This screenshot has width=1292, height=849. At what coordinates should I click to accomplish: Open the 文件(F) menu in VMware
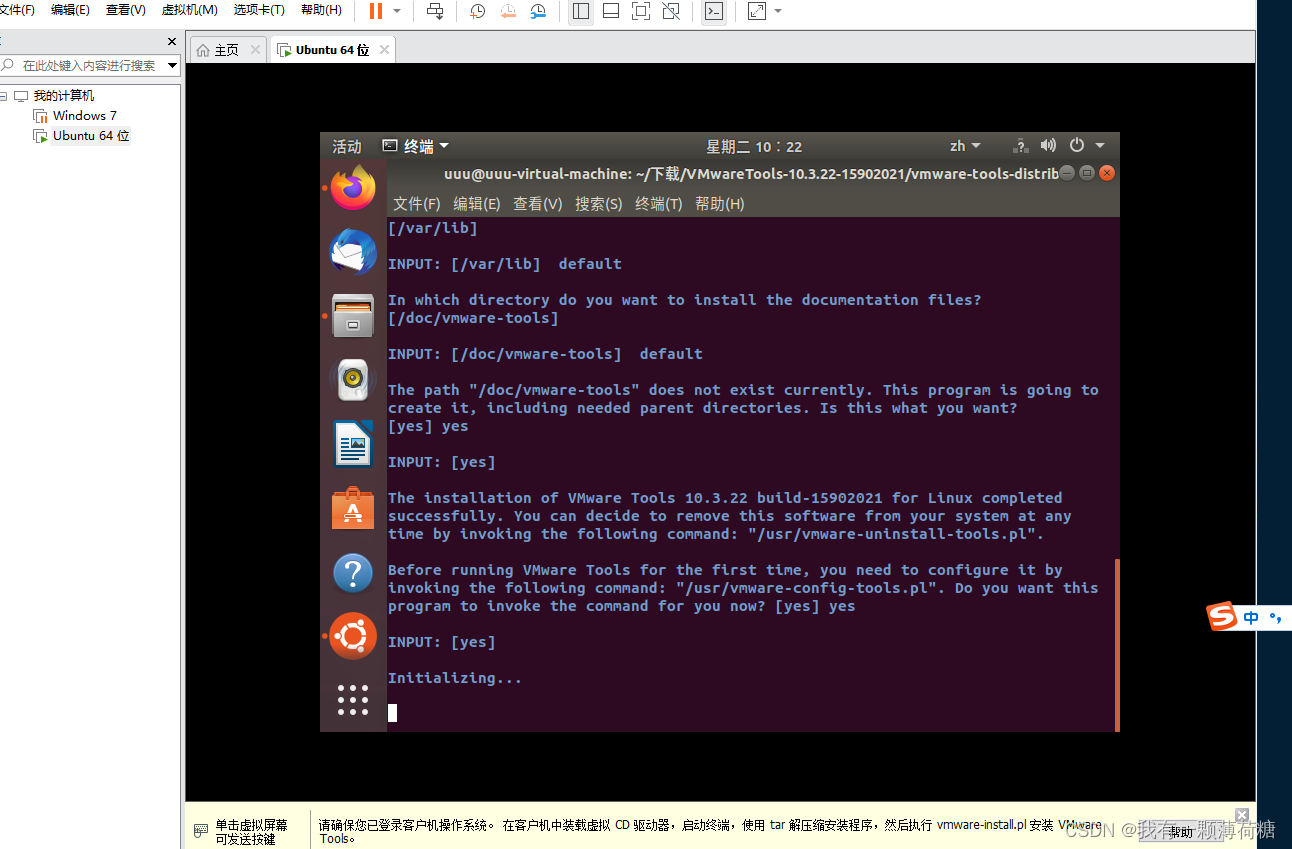(x=17, y=10)
